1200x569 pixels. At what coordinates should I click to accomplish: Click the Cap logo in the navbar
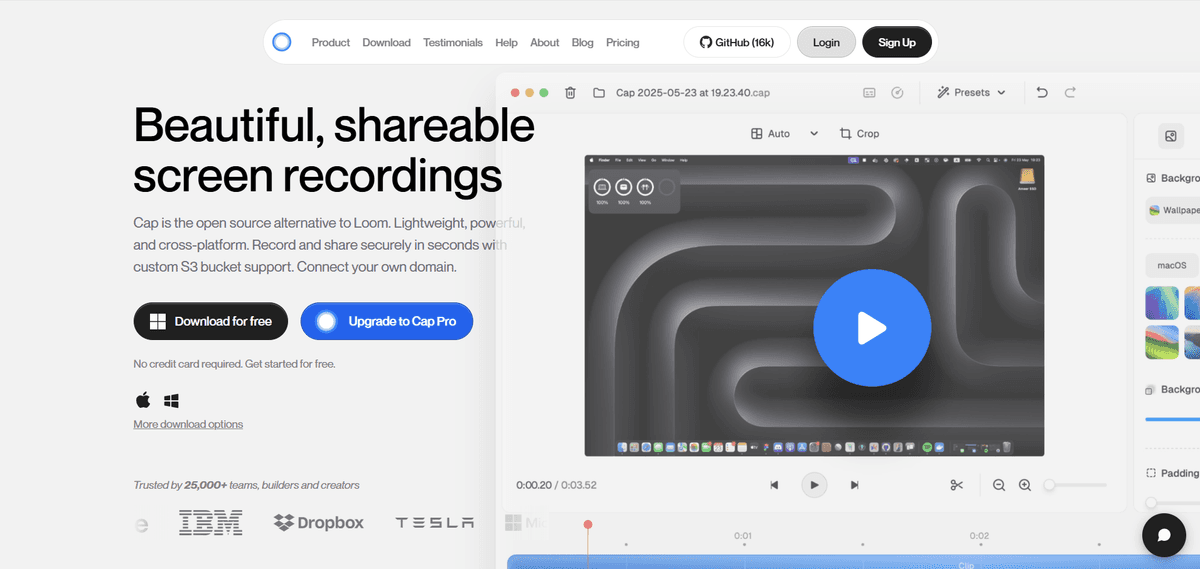coord(282,42)
